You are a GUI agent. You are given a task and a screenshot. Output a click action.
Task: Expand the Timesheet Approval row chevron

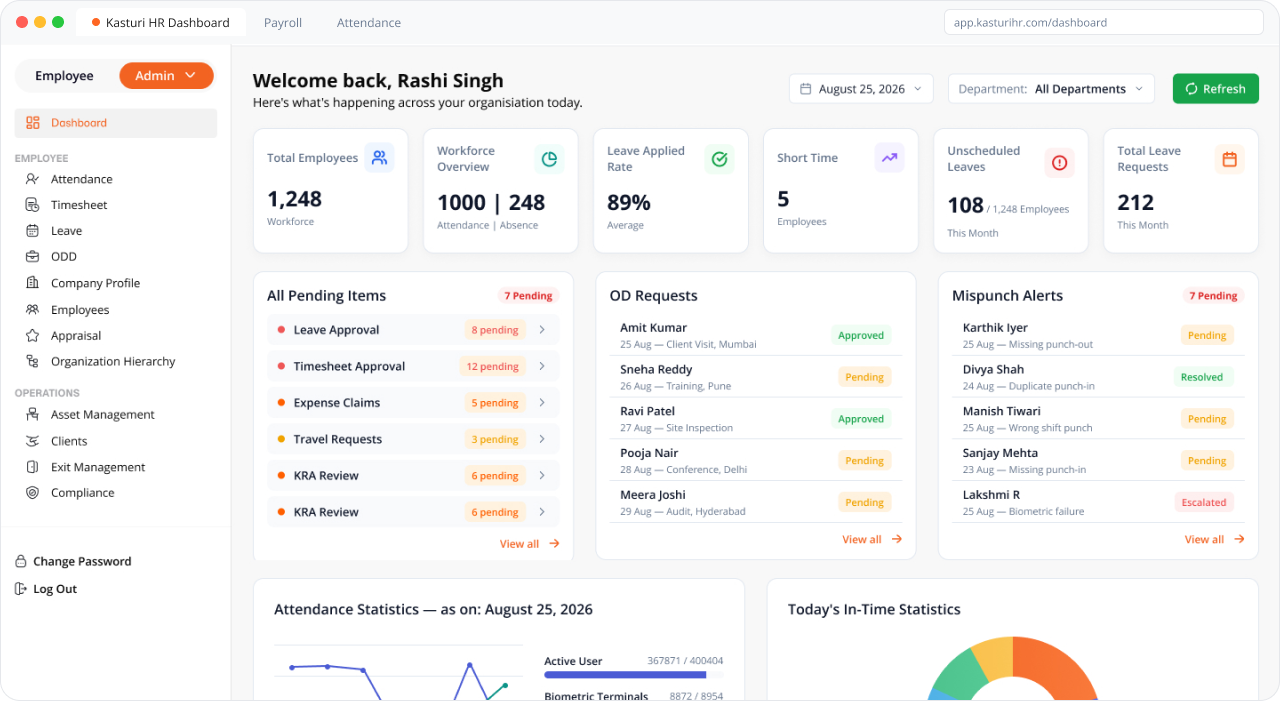coord(542,366)
